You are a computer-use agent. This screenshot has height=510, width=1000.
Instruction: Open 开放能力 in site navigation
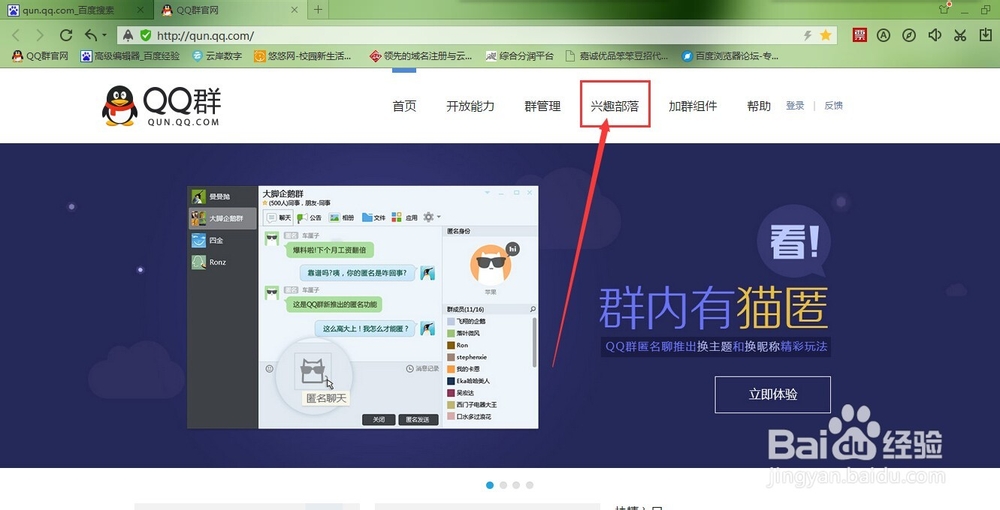[470, 106]
